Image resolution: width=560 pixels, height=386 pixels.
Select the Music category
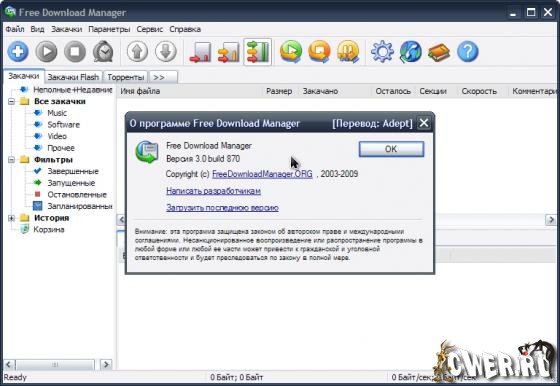pyautogui.click(x=57, y=113)
